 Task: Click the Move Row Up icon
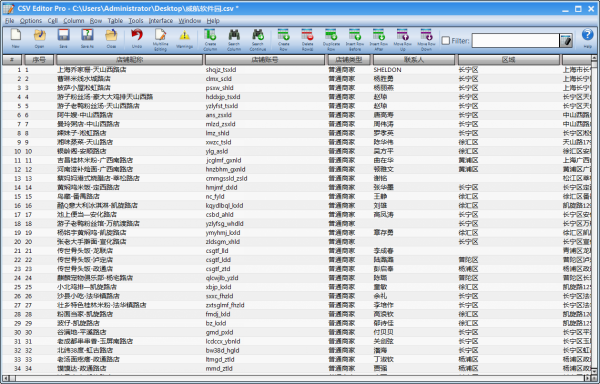(403, 39)
